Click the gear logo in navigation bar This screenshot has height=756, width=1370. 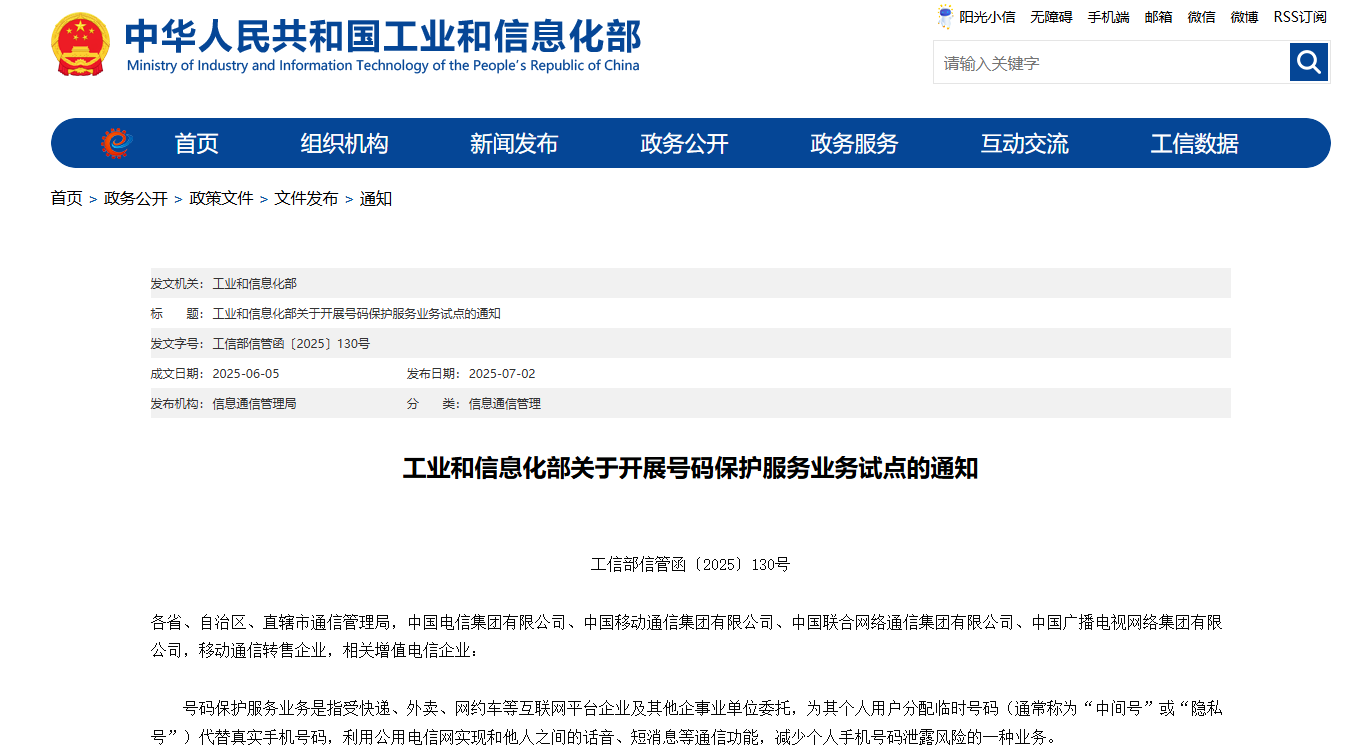[x=117, y=144]
